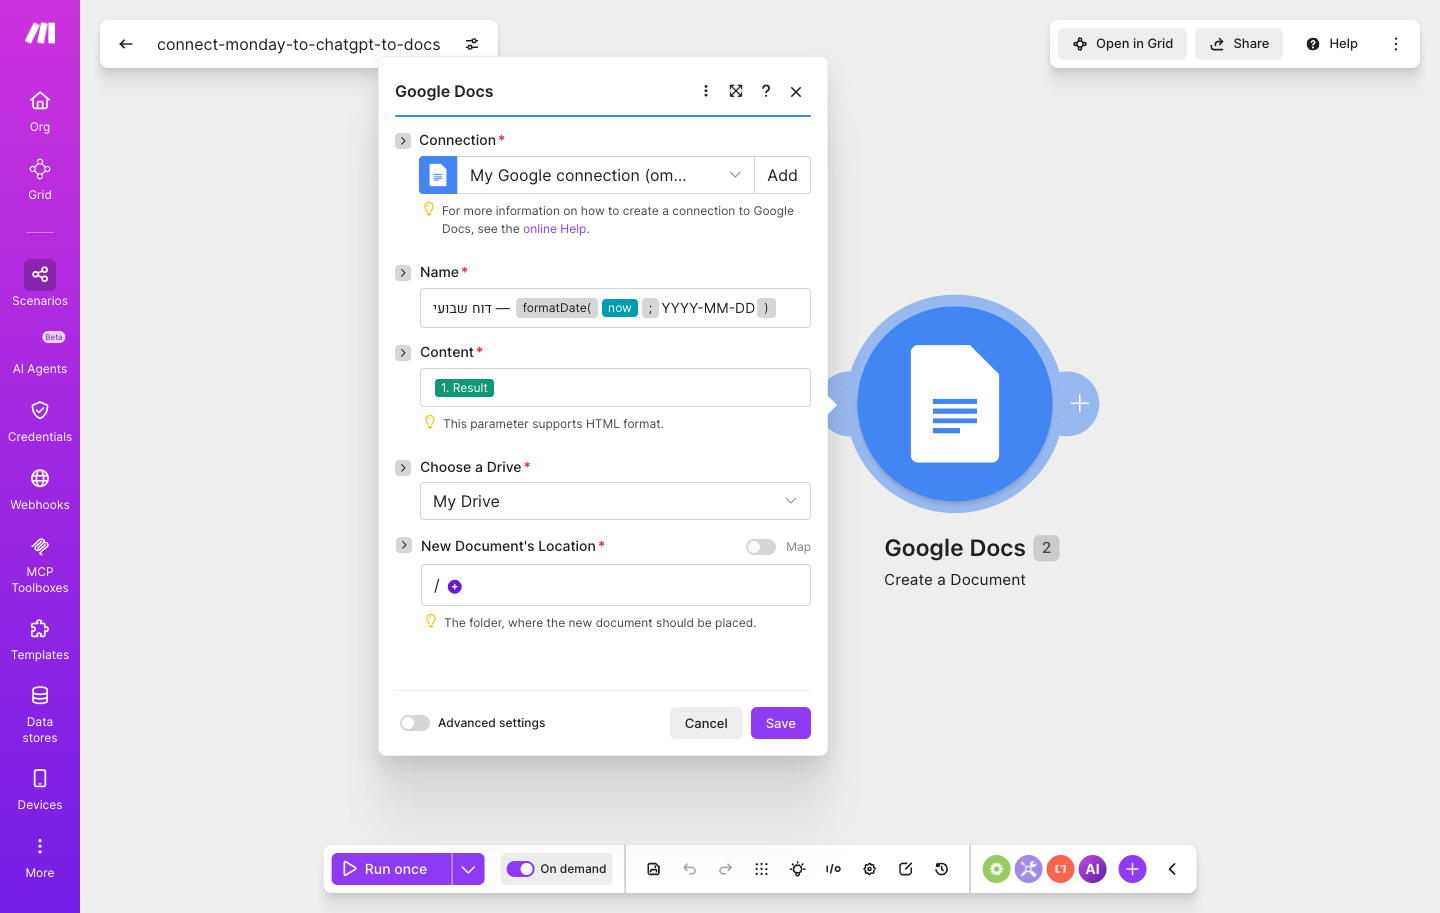Toggle Map for New Document's Location
The height and width of the screenshot is (913, 1440).
click(x=761, y=547)
